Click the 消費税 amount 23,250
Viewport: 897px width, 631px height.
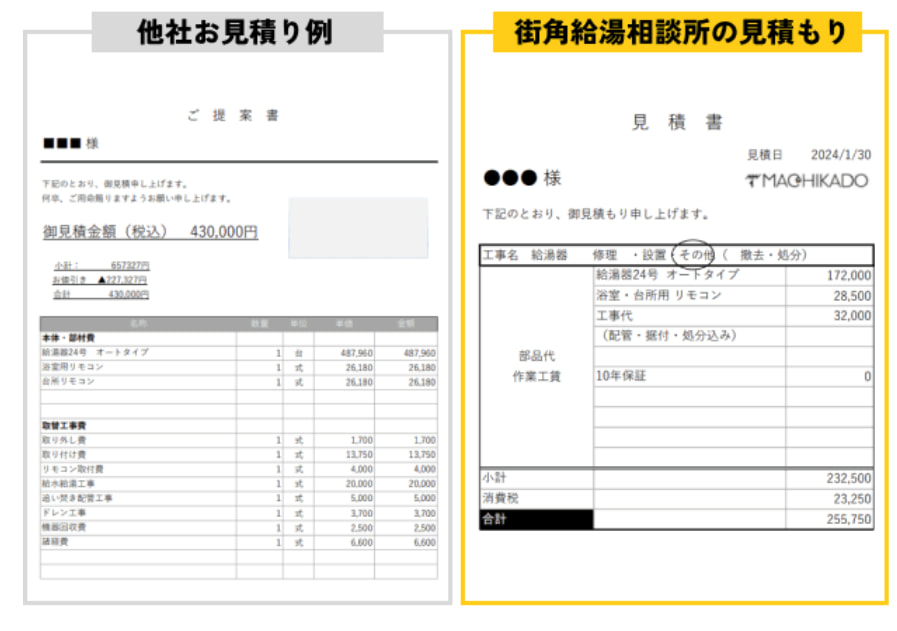[x=848, y=499]
